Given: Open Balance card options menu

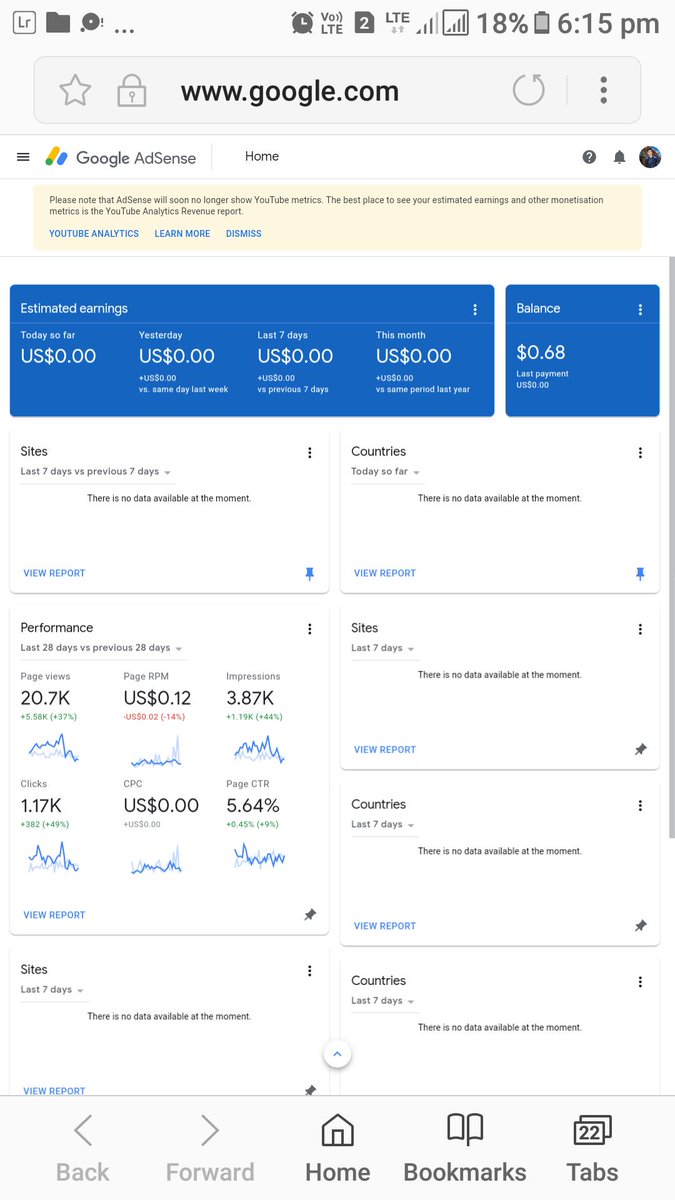Looking at the screenshot, I should tap(641, 310).
